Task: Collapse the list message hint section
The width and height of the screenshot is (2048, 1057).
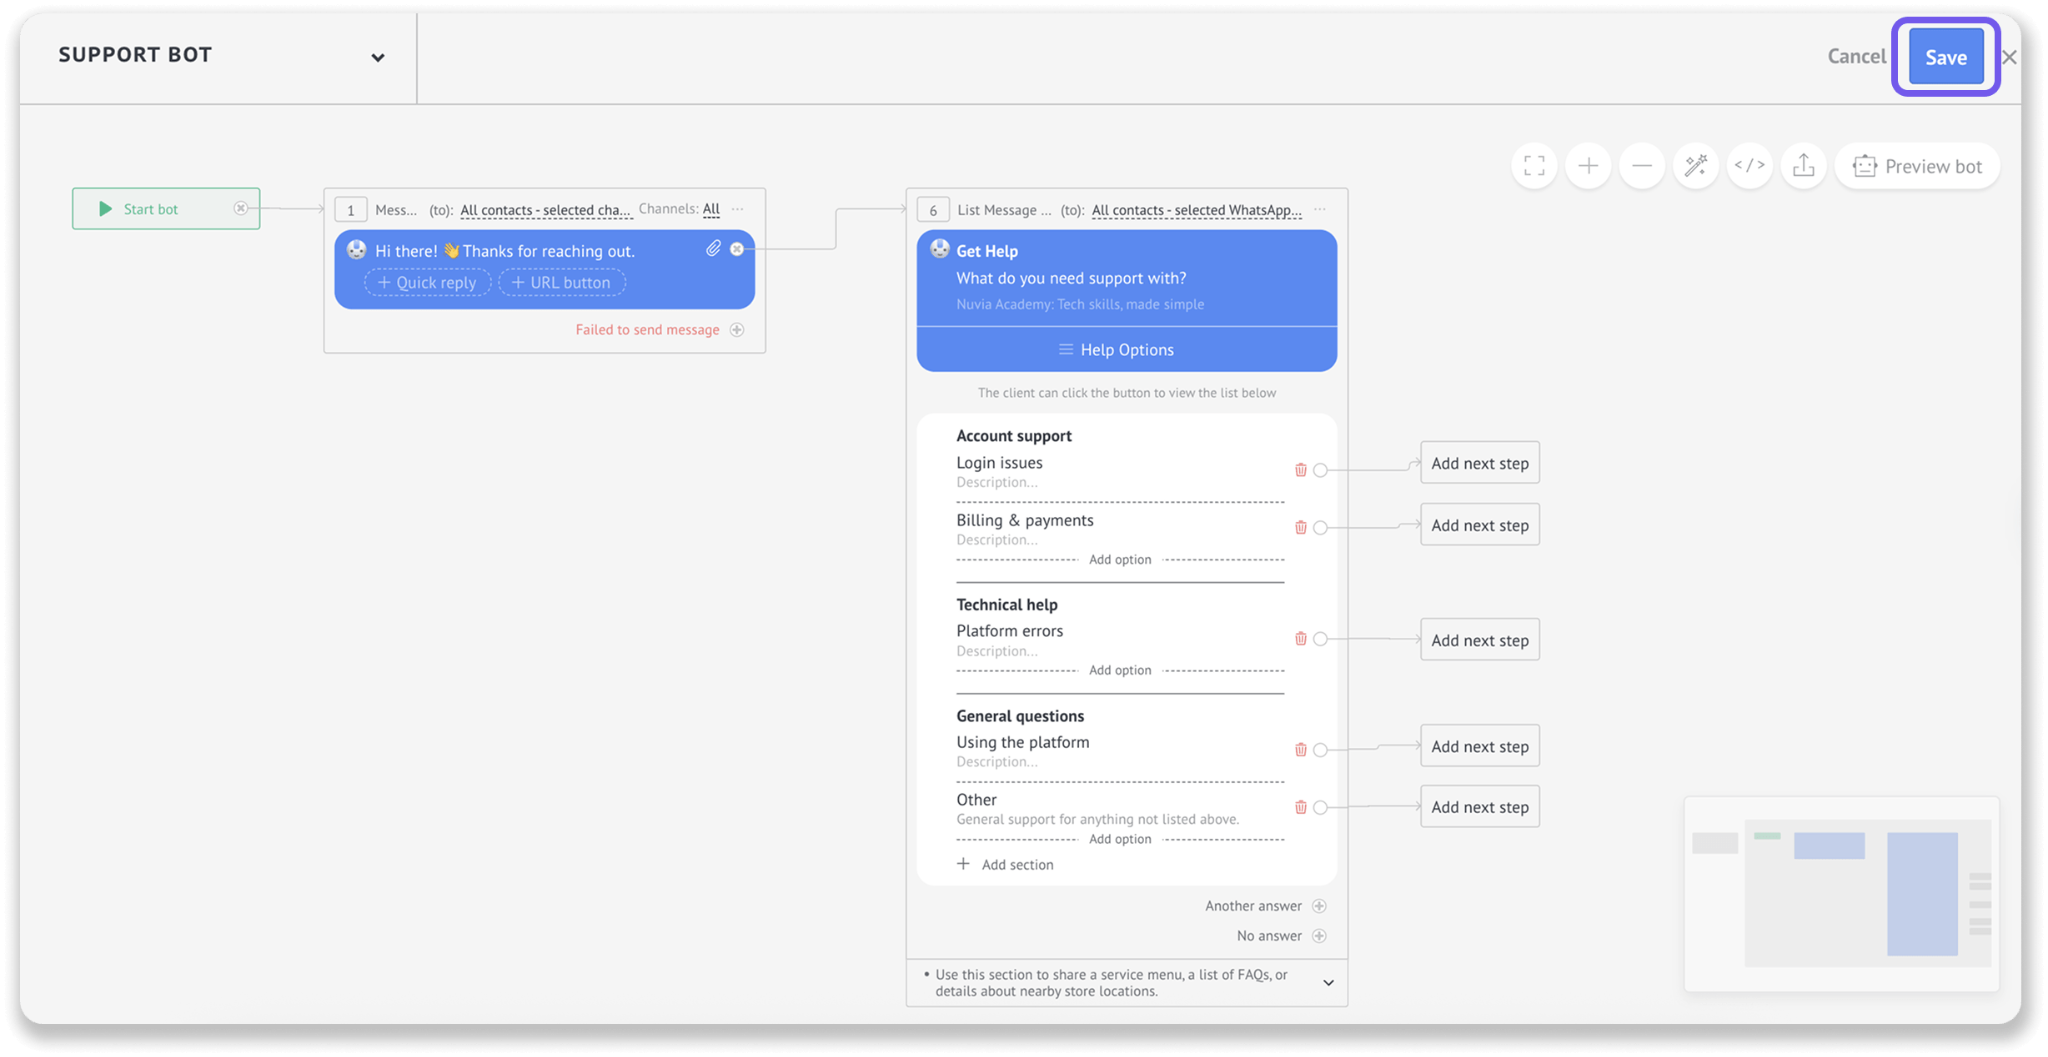Action: 1328,983
